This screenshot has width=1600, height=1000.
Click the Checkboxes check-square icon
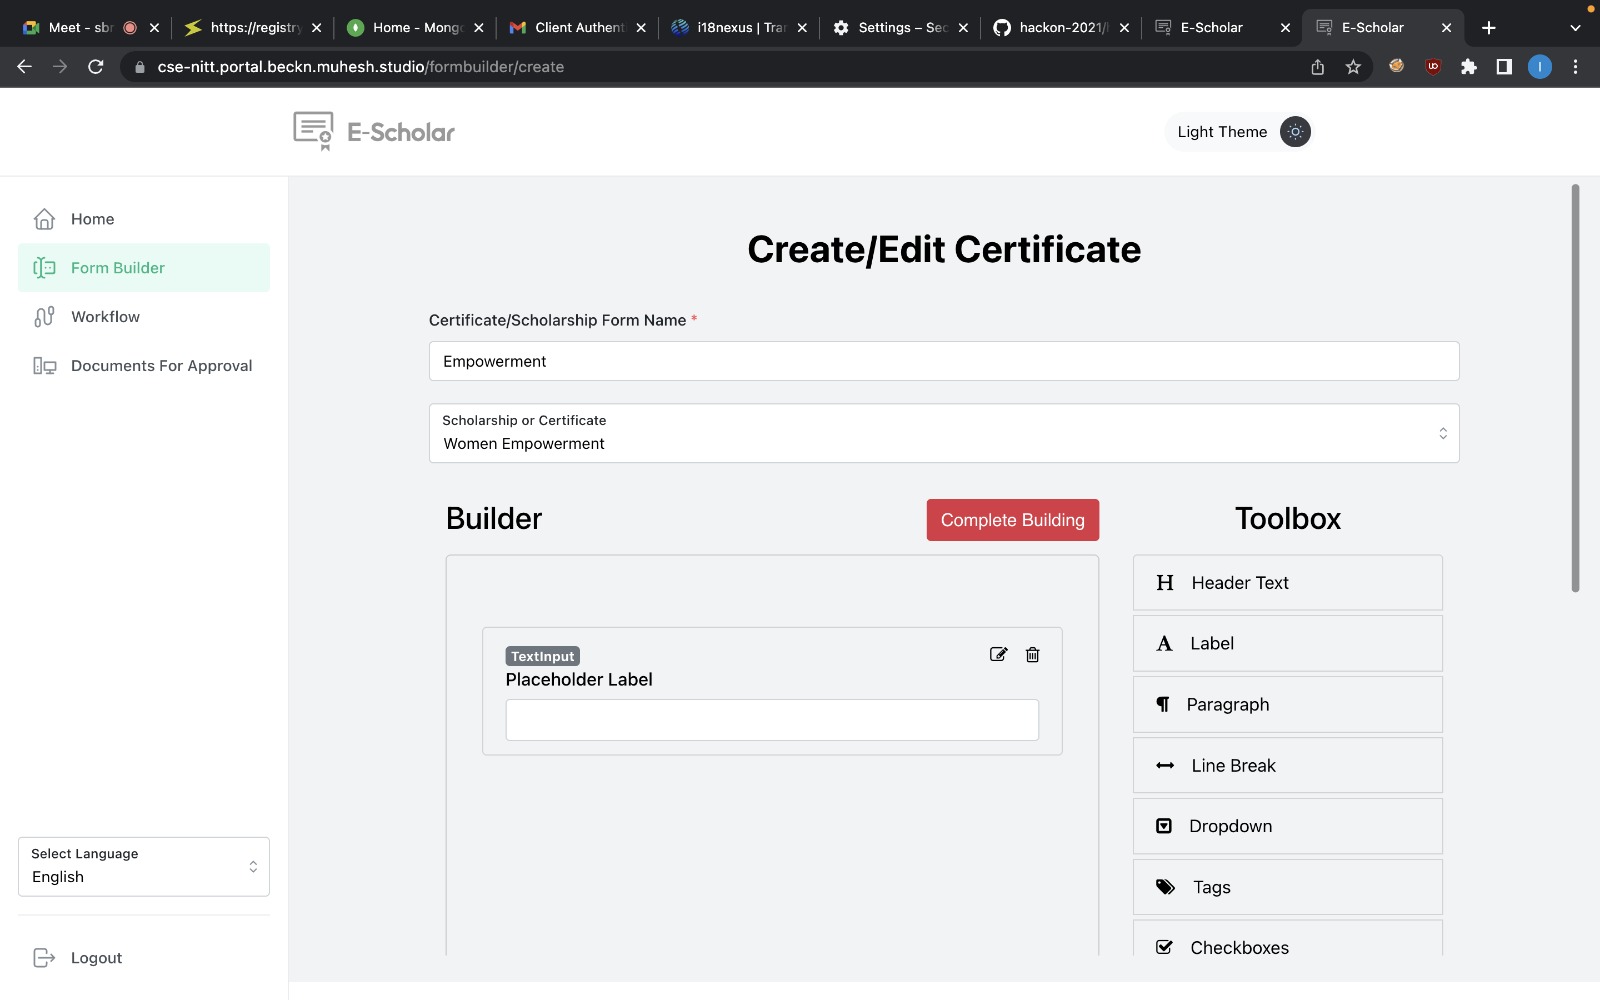point(1164,948)
